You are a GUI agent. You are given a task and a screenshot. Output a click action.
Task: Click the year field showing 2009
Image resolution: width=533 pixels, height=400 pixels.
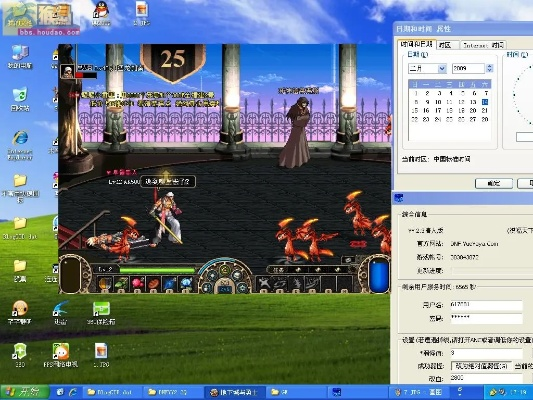[468, 68]
